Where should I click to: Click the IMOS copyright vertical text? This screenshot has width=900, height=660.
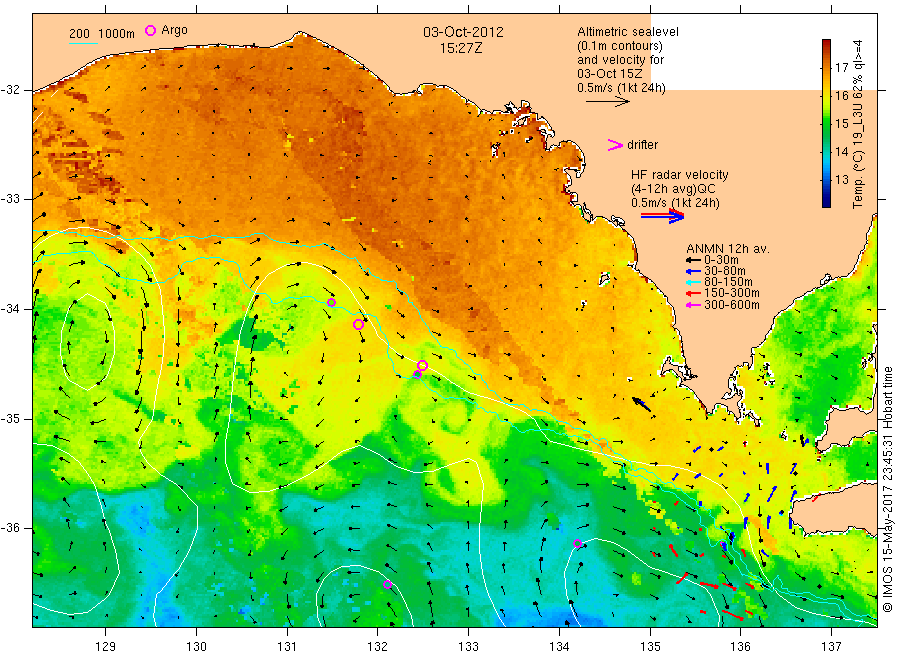[x=887, y=490]
